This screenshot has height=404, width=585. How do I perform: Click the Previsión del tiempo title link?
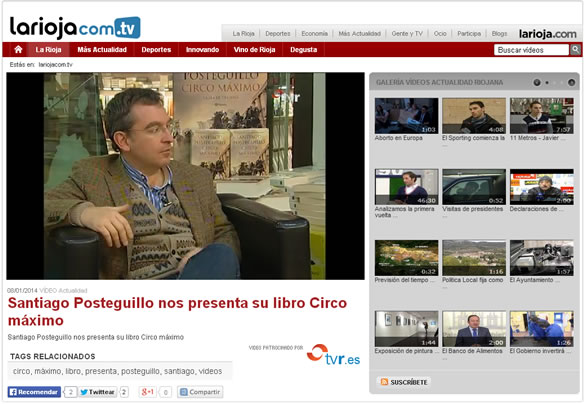405,280
